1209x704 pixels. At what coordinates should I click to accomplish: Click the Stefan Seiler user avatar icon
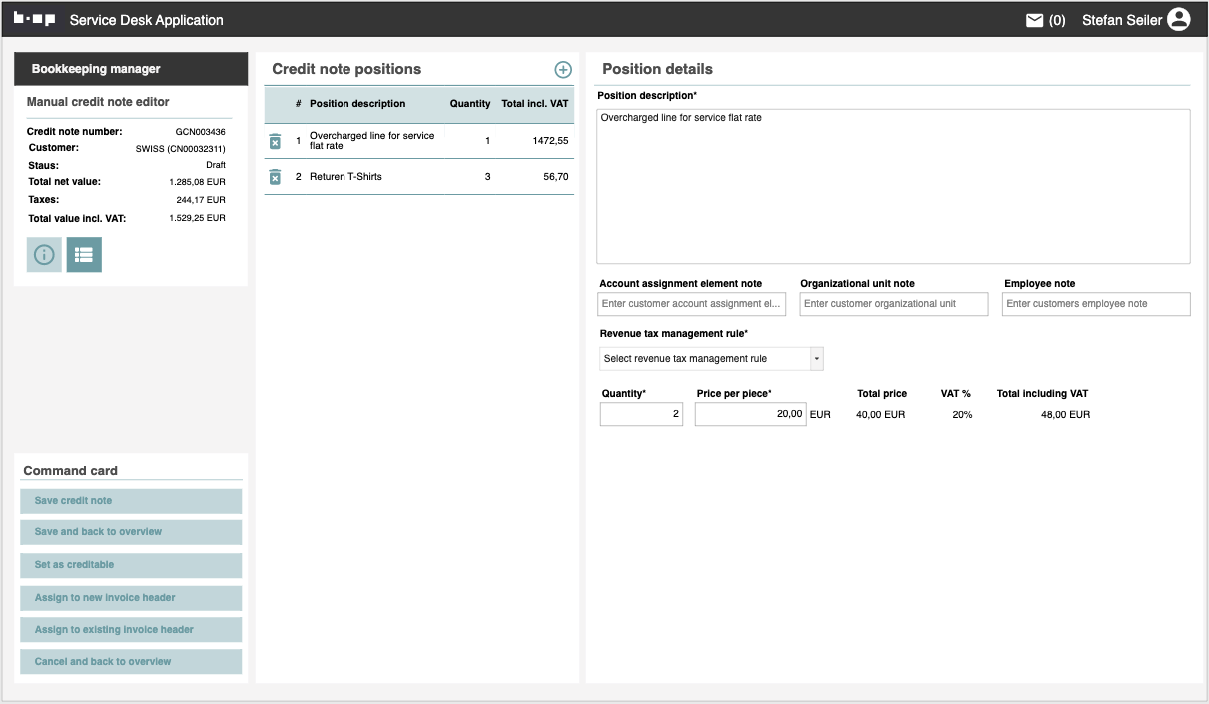click(x=1179, y=20)
